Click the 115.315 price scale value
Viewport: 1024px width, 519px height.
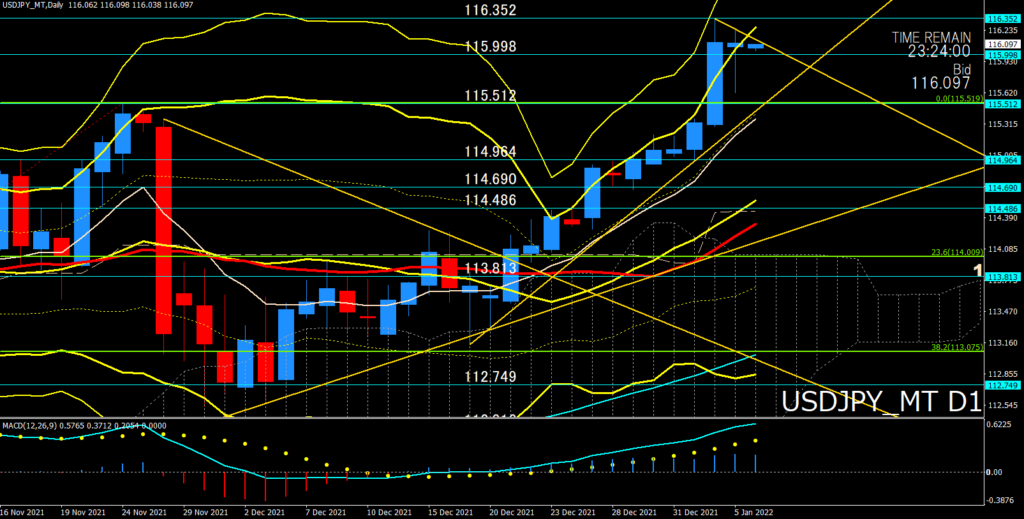(1002, 124)
